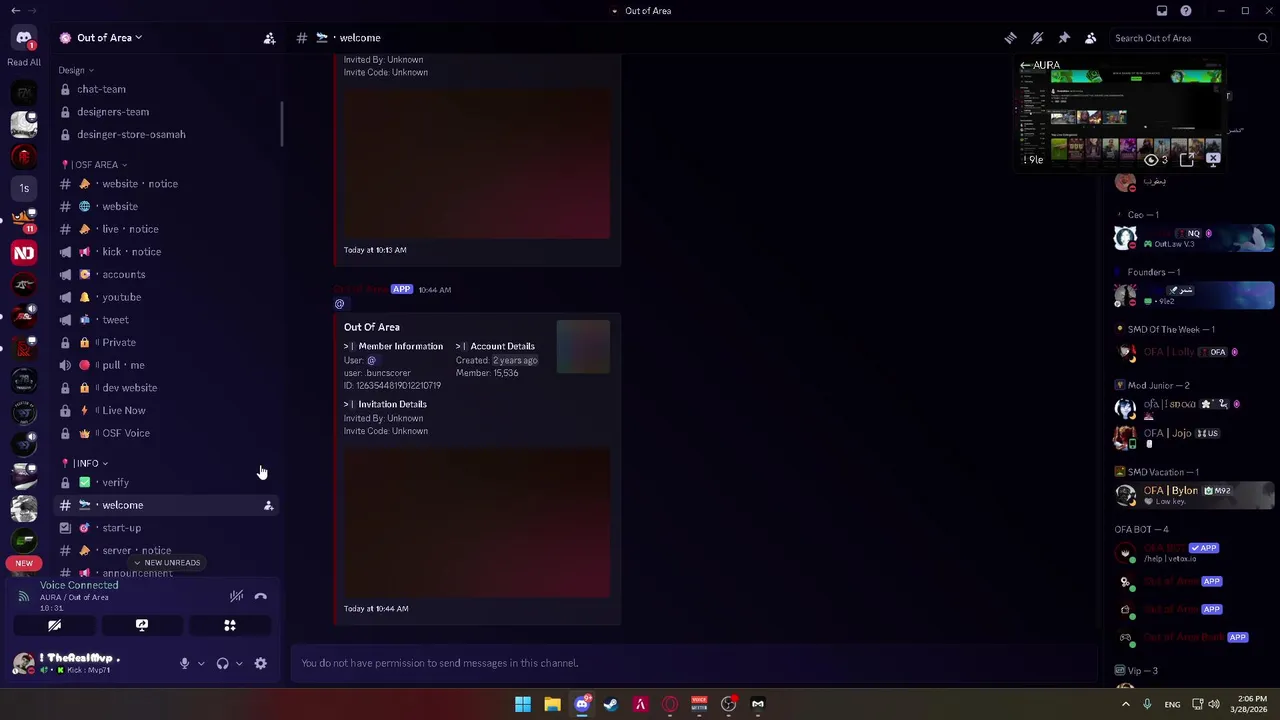Click Read All under home icon
1280x720 pixels.
[x=24, y=62]
